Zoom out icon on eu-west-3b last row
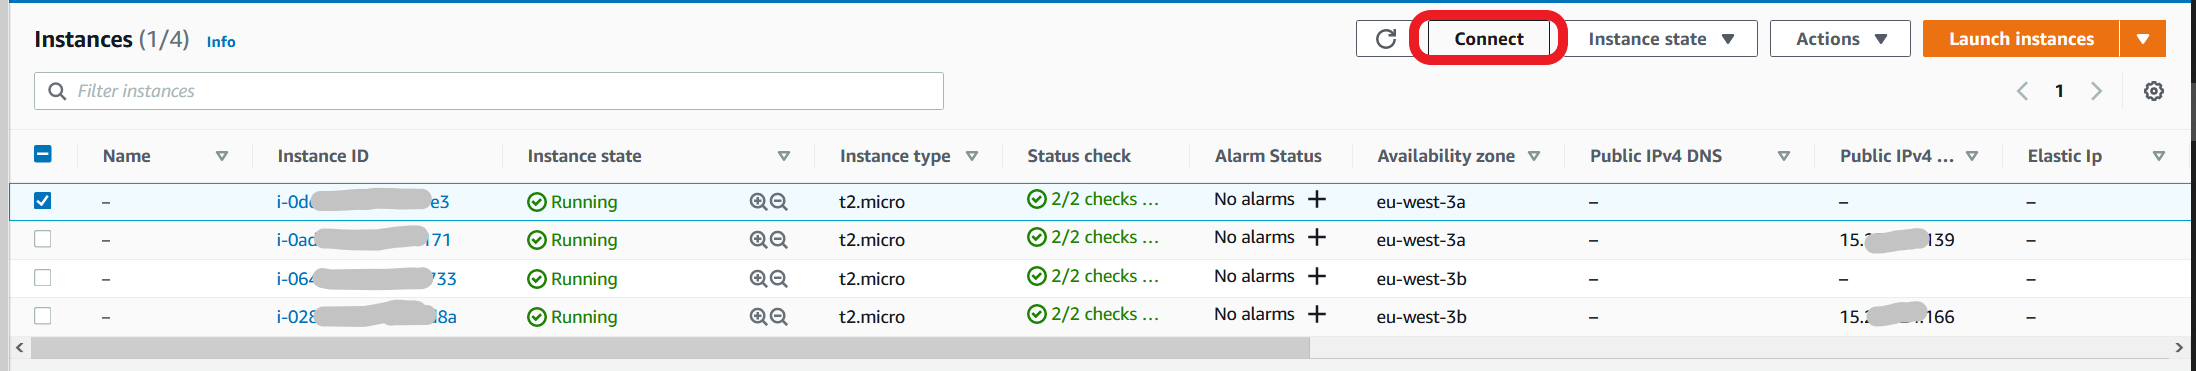The height and width of the screenshot is (371, 2196). 779,317
